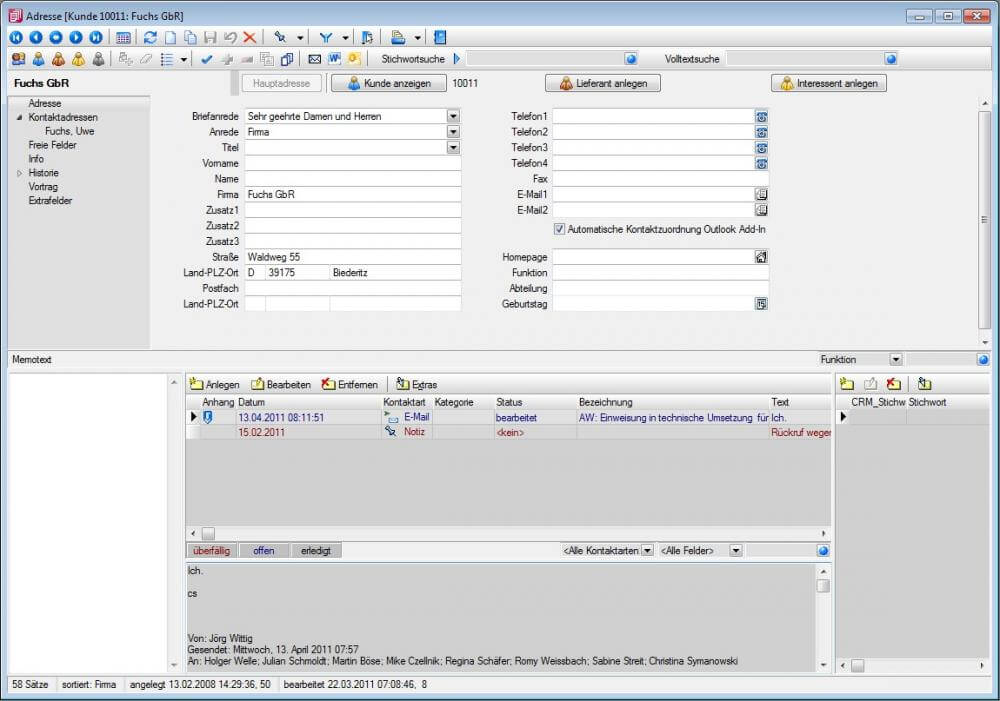Click the Volltextsuche search globe button

[891, 59]
